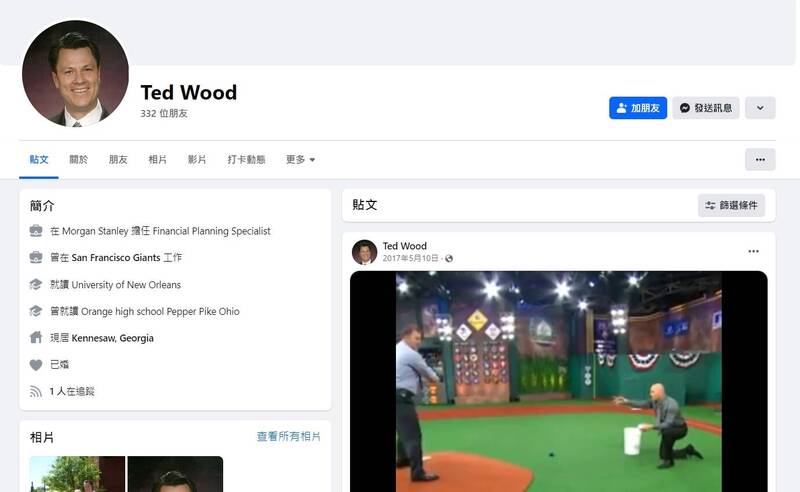Open the 更多 tab dropdown

click(300, 160)
